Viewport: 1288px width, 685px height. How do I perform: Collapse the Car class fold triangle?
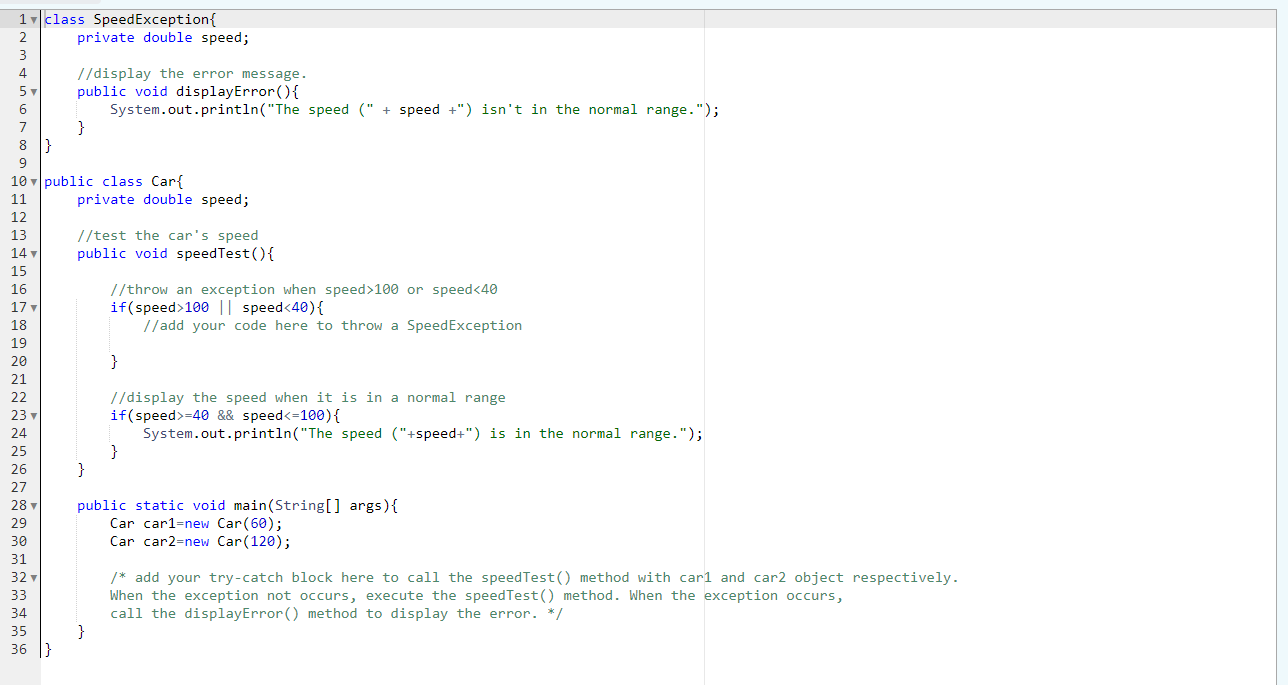(x=35, y=181)
